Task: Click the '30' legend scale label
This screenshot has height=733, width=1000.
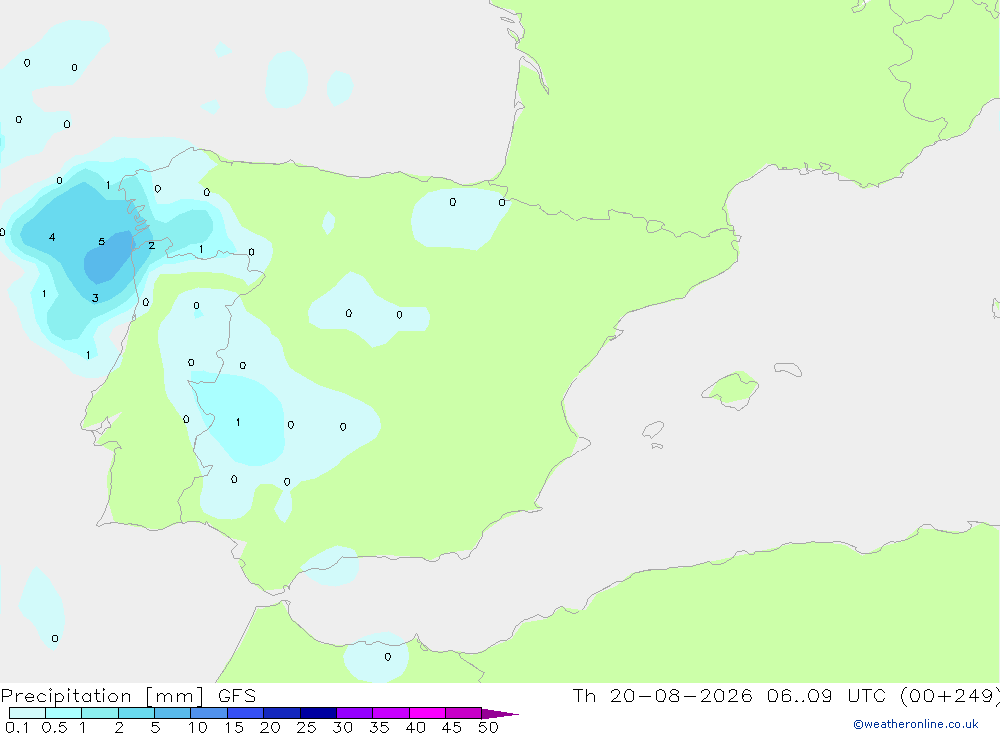Action: pyautogui.click(x=343, y=727)
